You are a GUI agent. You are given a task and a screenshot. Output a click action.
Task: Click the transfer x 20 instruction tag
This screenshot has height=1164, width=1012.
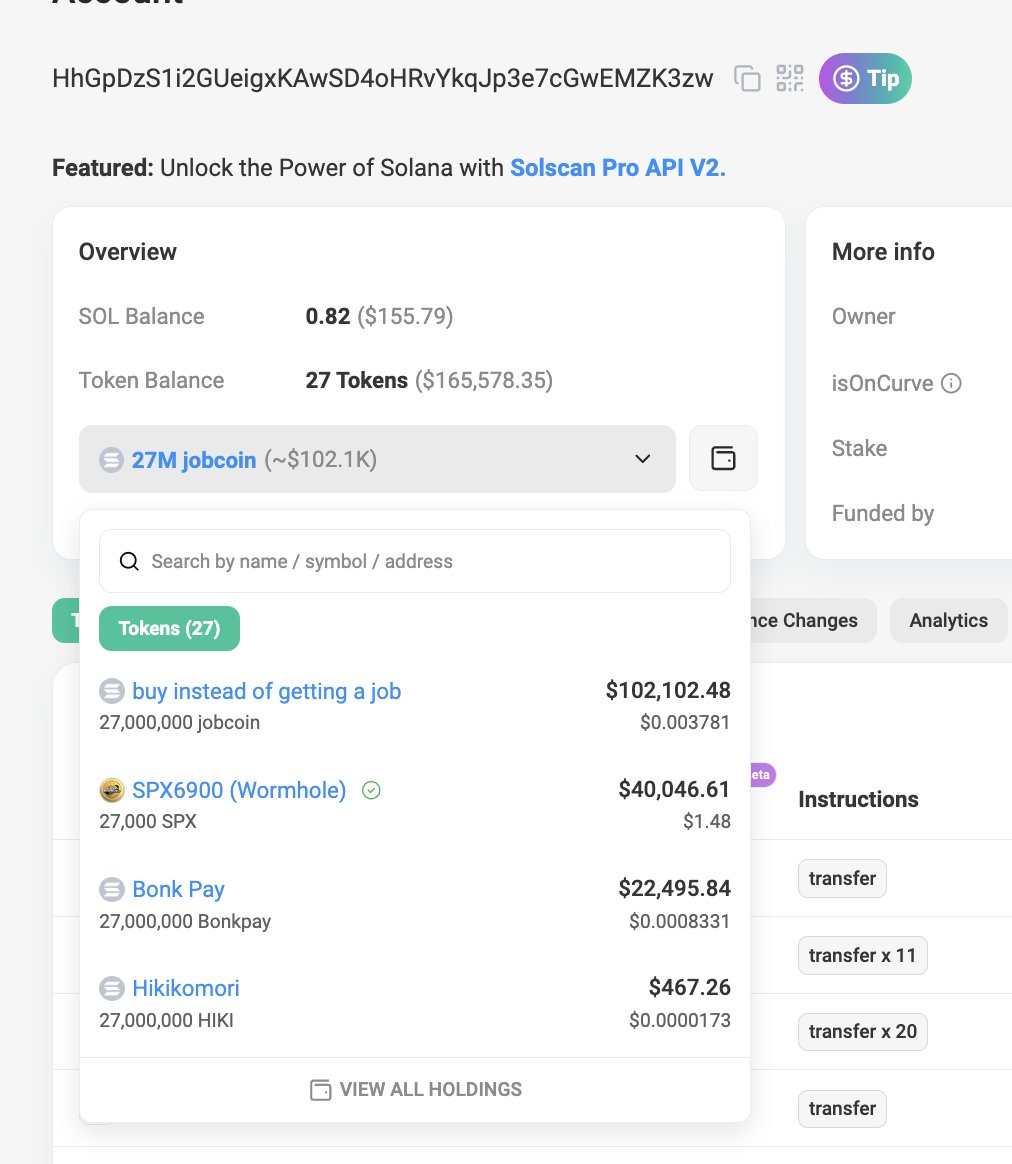pos(862,1032)
